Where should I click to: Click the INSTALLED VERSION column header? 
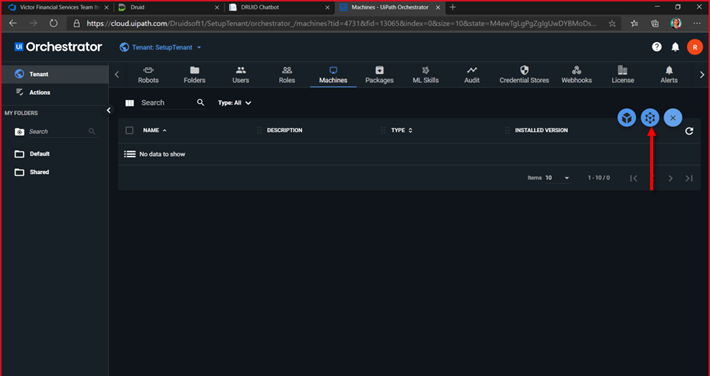(541, 130)
